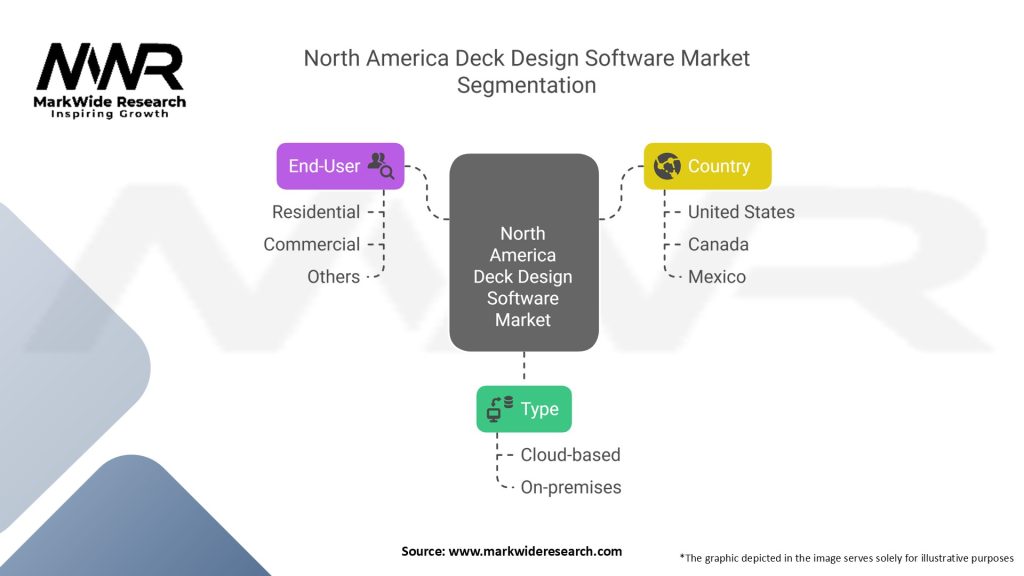Viewport: 1024px width, 576px height.
Task: Select the Mexico entry
Action: [716, 277]
